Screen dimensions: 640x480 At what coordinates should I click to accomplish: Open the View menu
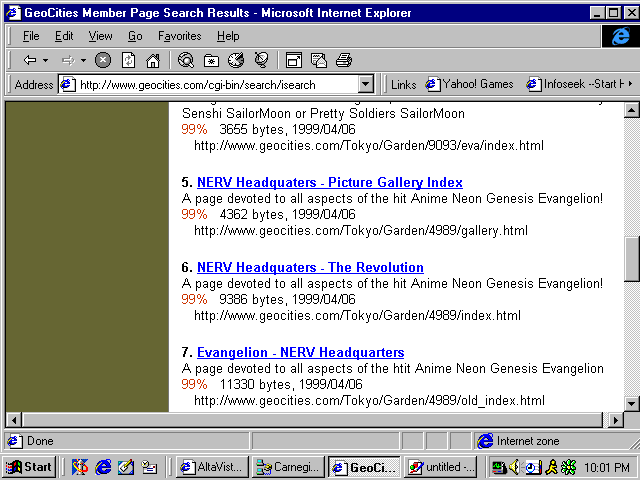[x=100, y=36]
